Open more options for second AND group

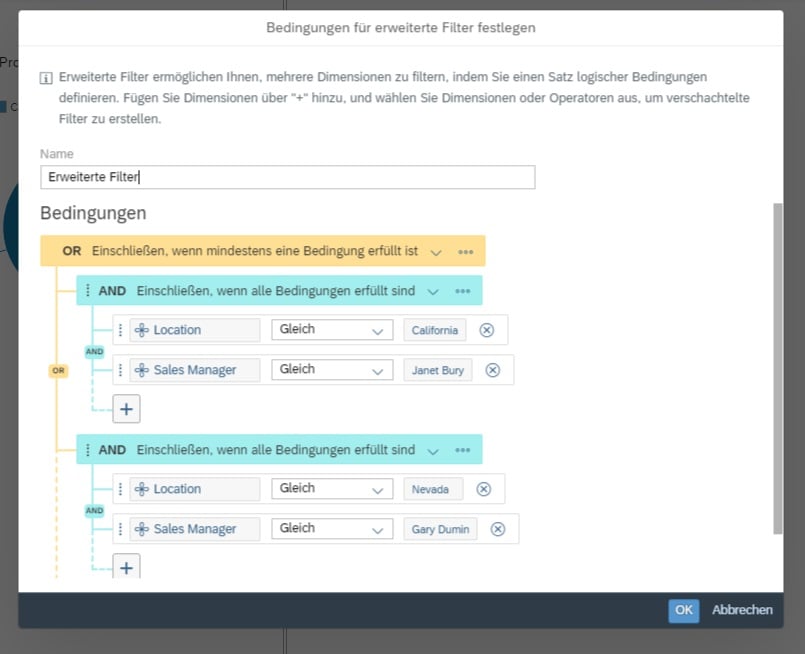(x=462, y=450)
